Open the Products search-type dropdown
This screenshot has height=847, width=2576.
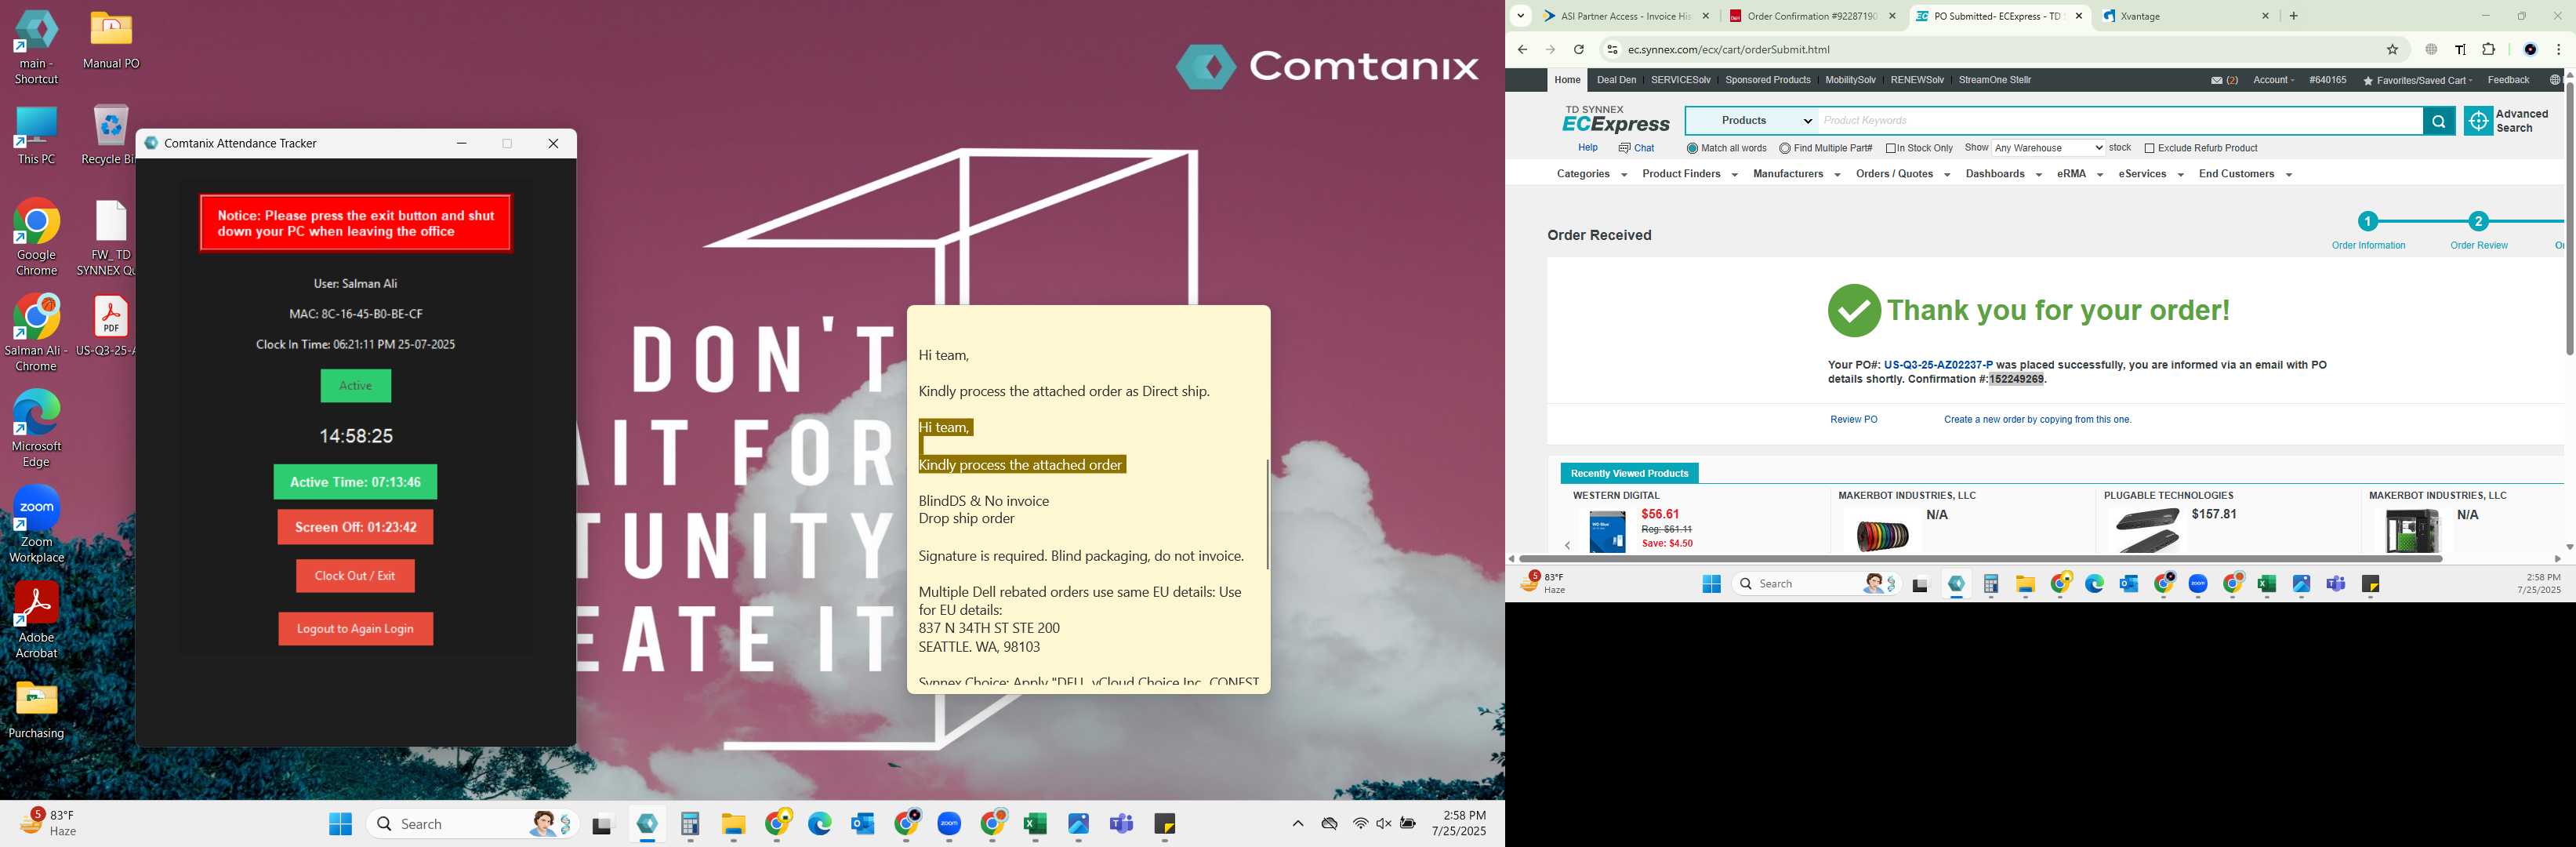pos(1752,121)
